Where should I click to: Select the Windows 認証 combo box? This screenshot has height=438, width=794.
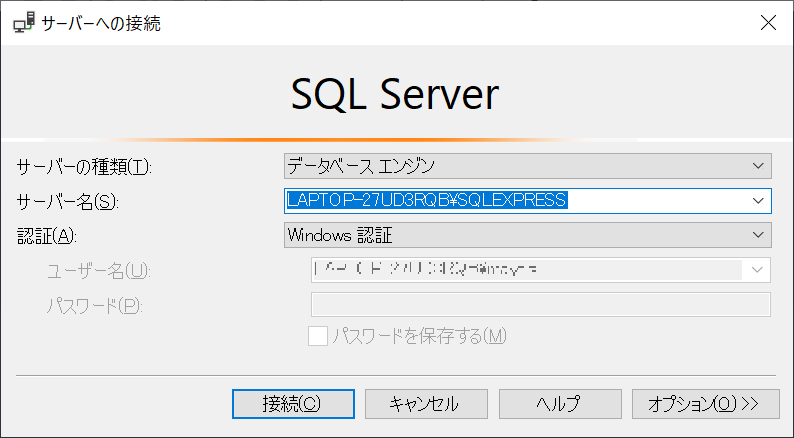(528, 235)
